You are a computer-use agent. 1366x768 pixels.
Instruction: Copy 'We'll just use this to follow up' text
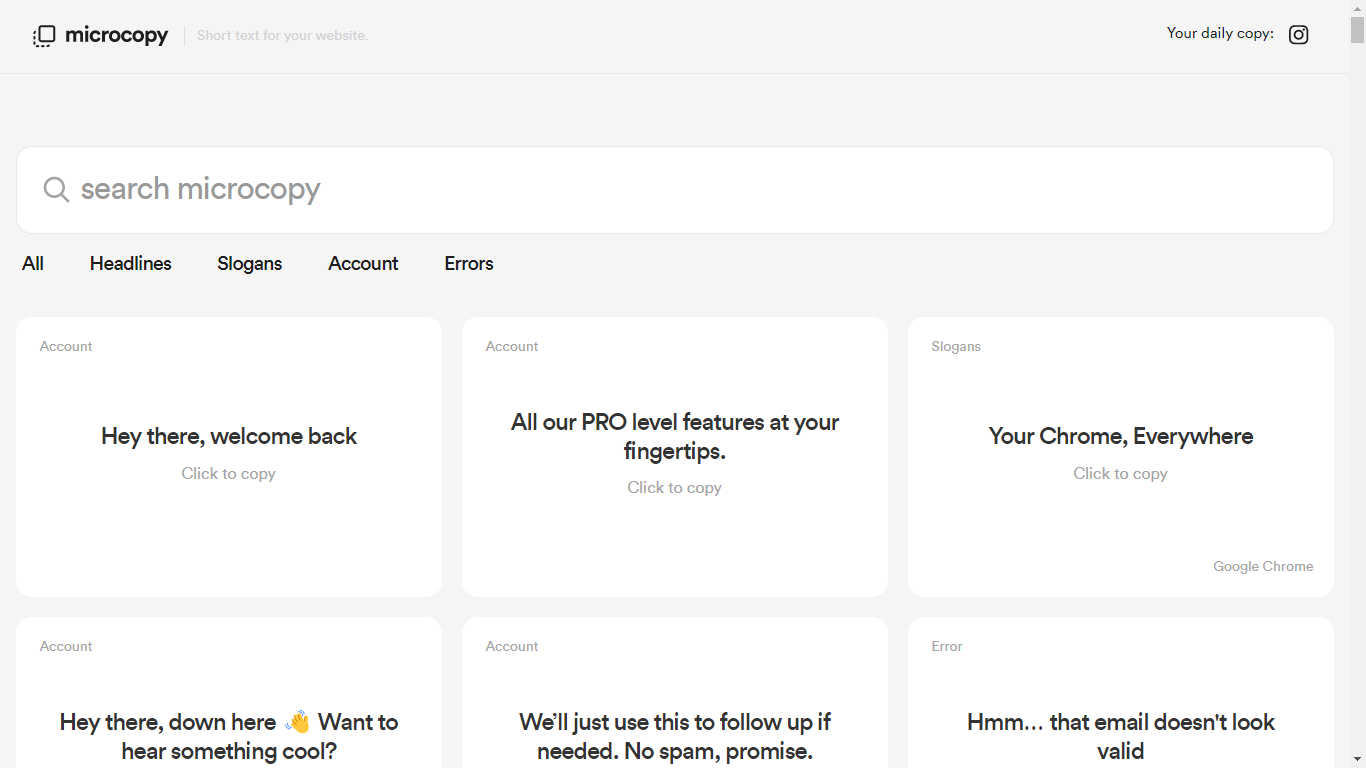tap(675, 736)
